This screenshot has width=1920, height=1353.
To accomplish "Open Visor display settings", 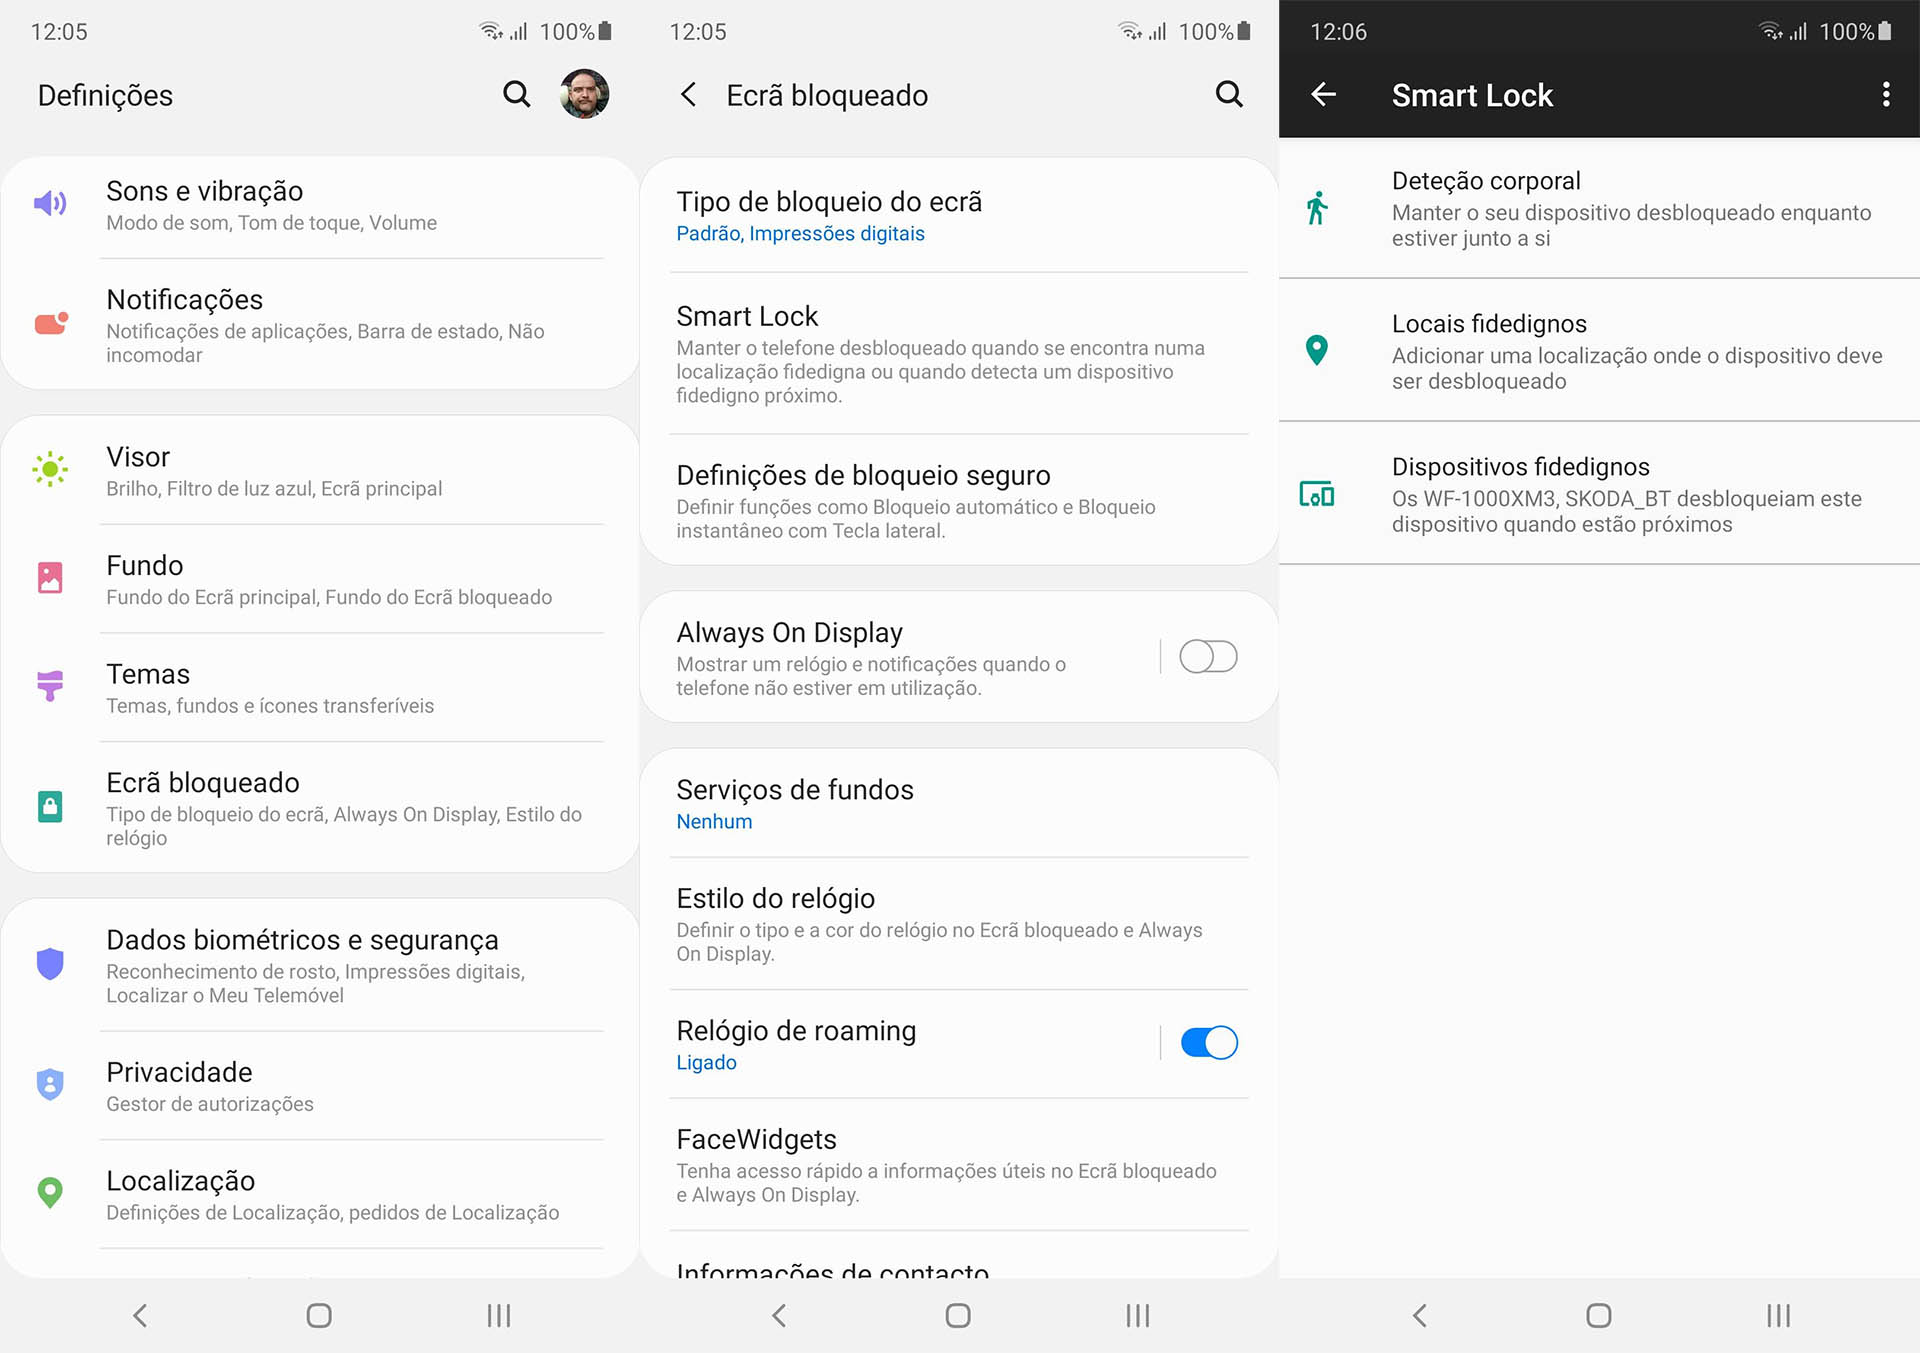I will point(320,471).
